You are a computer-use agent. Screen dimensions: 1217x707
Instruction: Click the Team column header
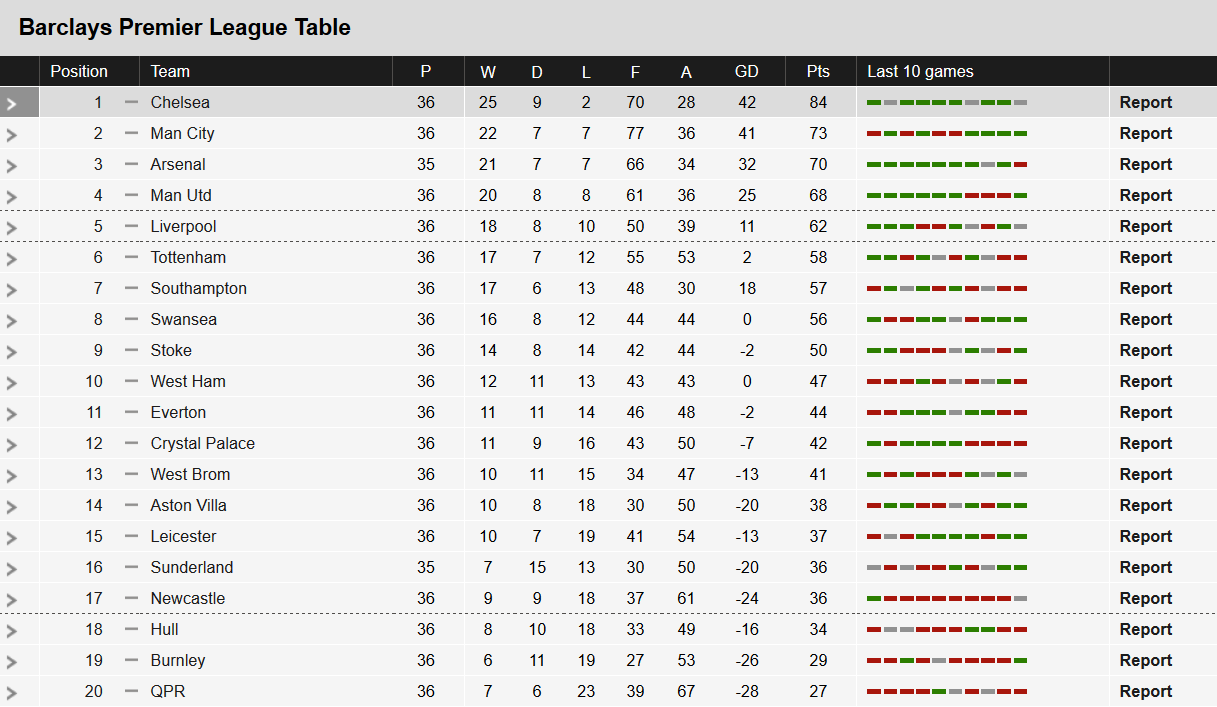tap(170, 71)
